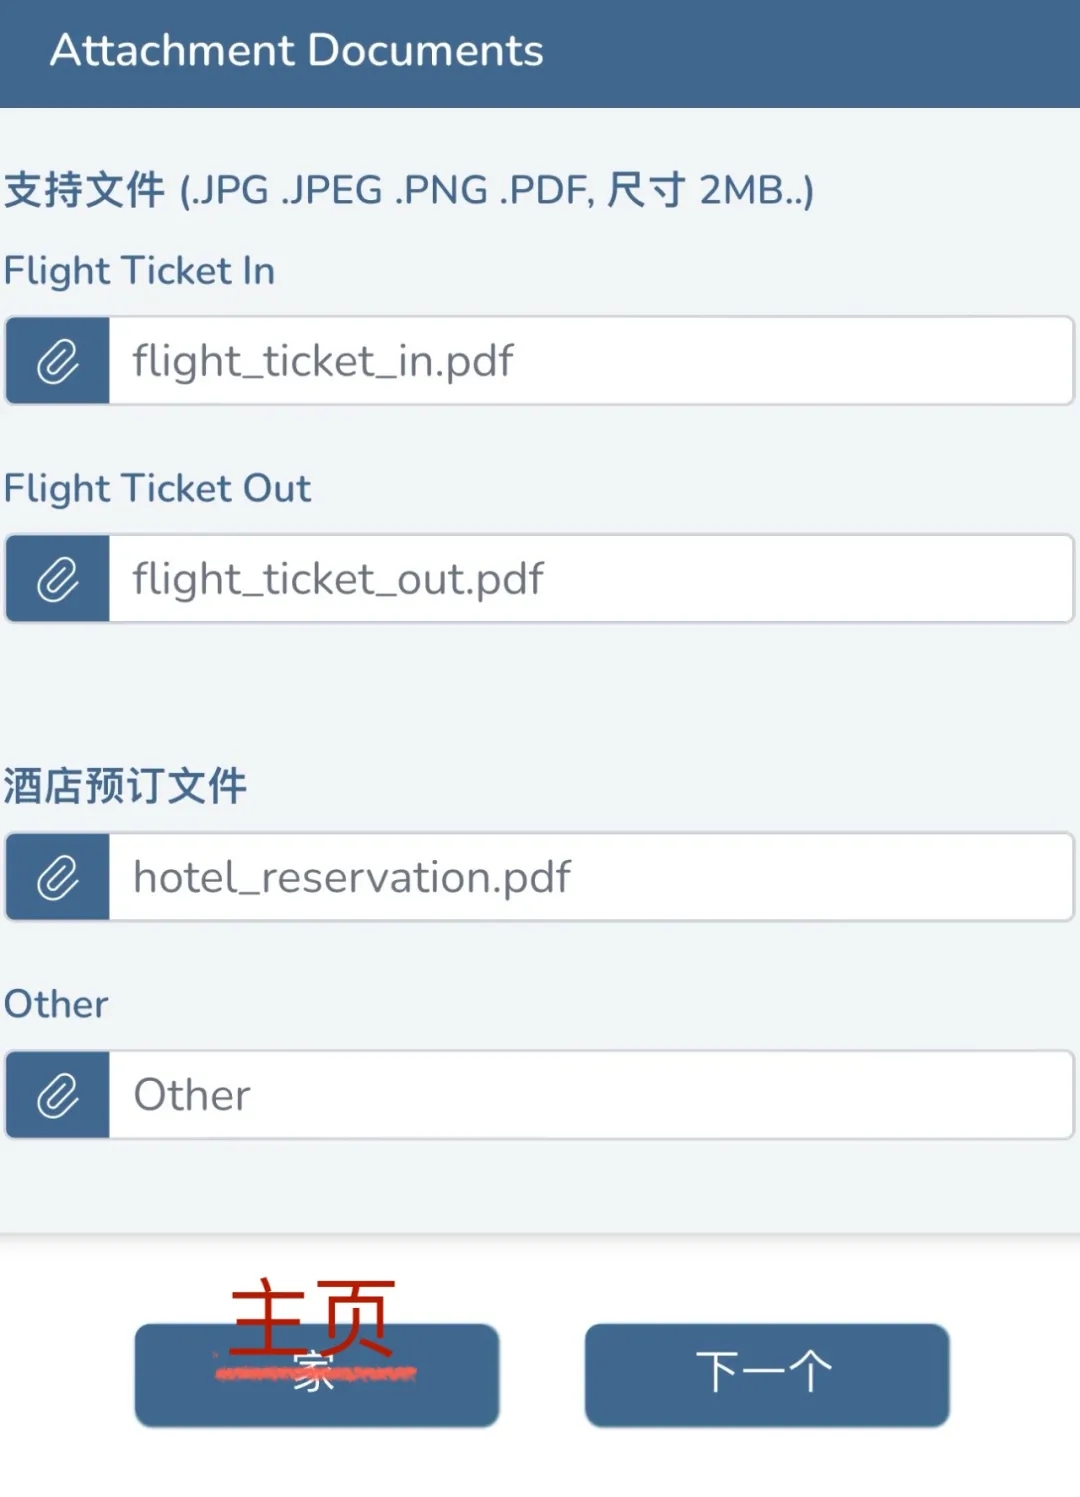This screenshot has width=1080, height=1497.
Task: Click the 酒店预订文件 section label
Action: [125, 786]
